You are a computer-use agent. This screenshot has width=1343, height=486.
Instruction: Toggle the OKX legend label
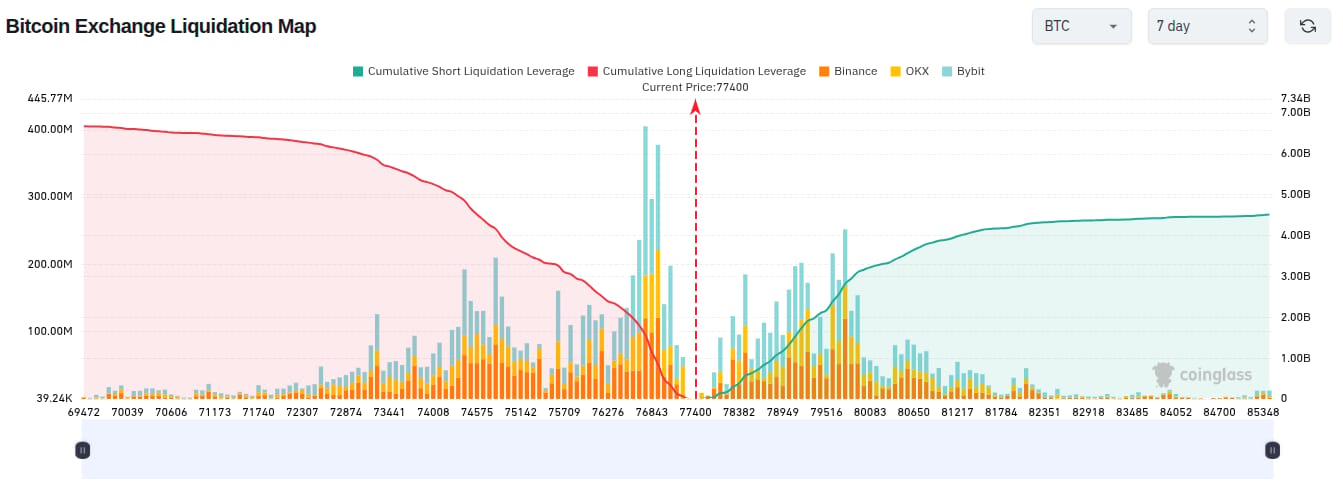[x=917, y=72]
